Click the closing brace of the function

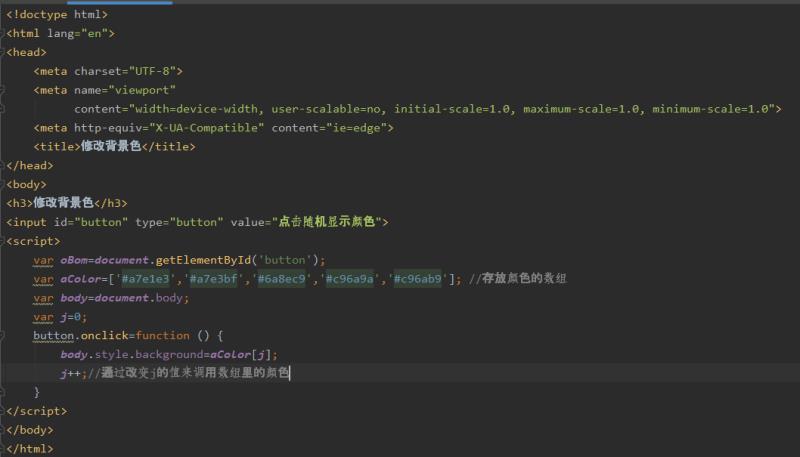tap(37, 392)
